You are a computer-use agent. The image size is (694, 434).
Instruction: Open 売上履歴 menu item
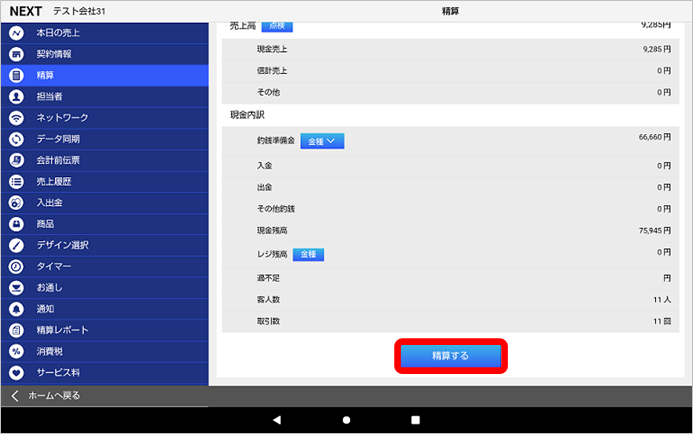[x=54, y=182]
